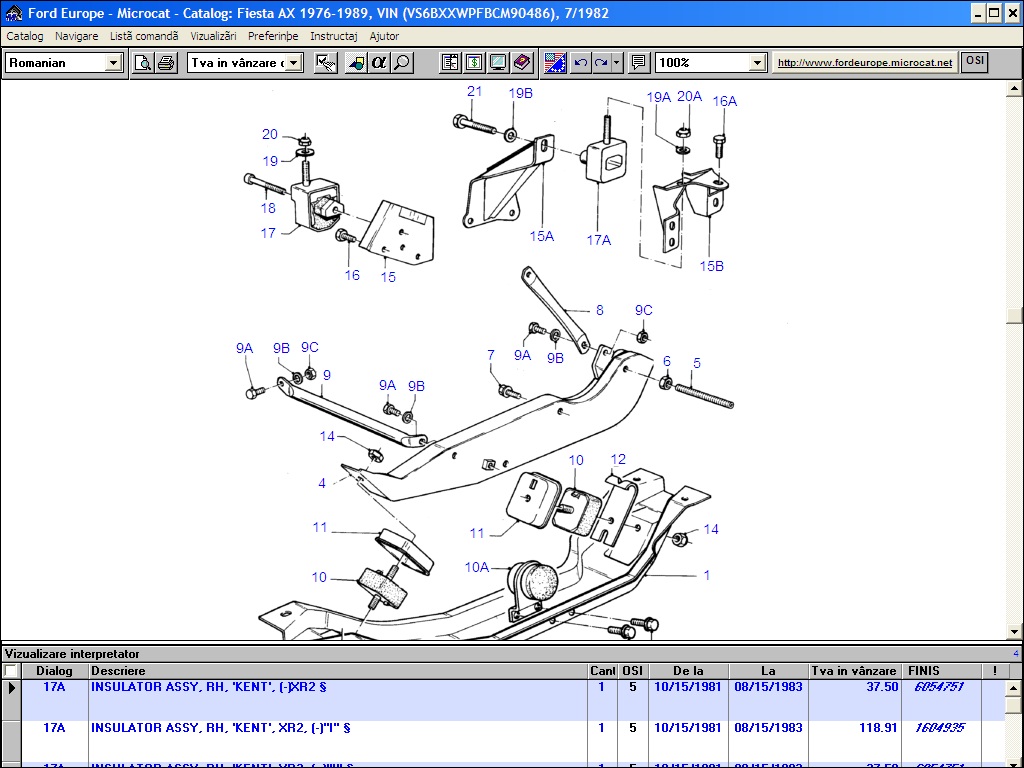
Task: Click the diagram's vertical scrollbar thumb
Action: tap(1015, 316)
